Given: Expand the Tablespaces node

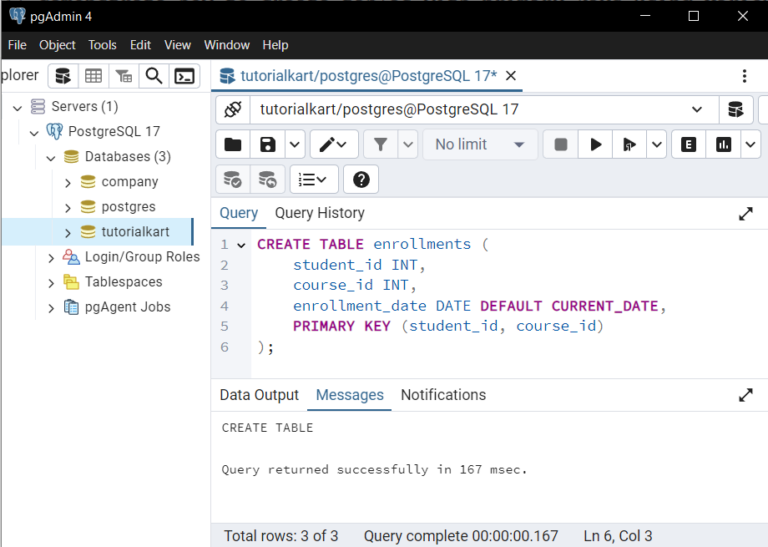Looking at the screenshot, I should [51, 283].
